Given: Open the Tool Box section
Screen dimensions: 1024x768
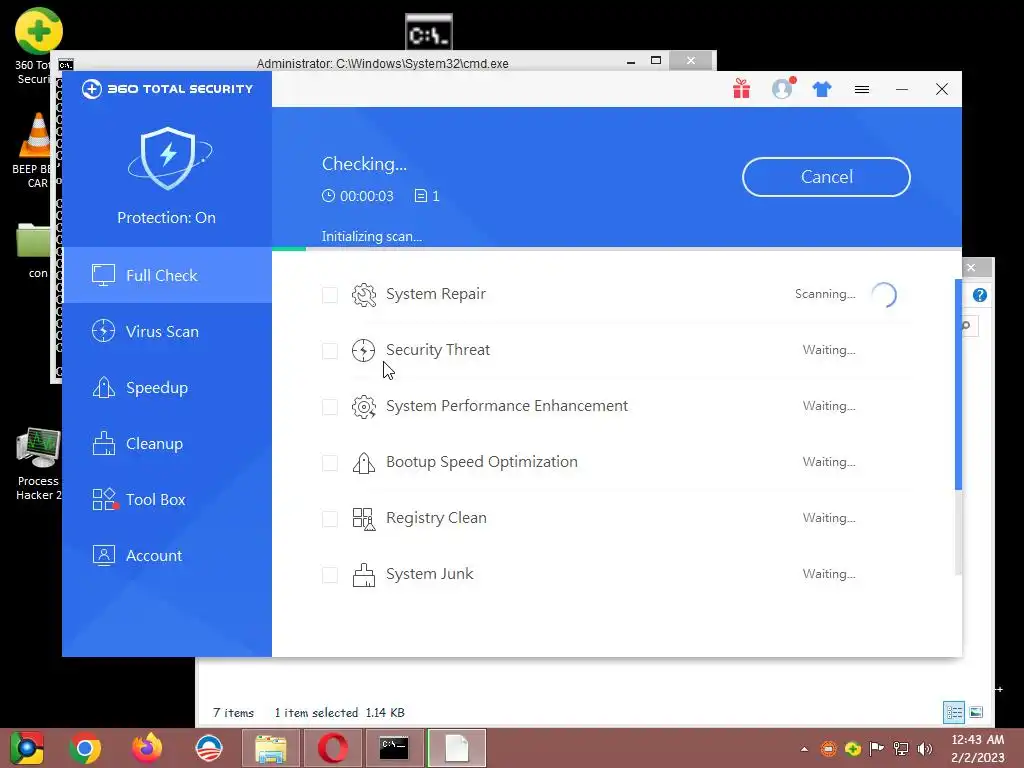Looking at the screenshot, I should (x=167, y=500).
